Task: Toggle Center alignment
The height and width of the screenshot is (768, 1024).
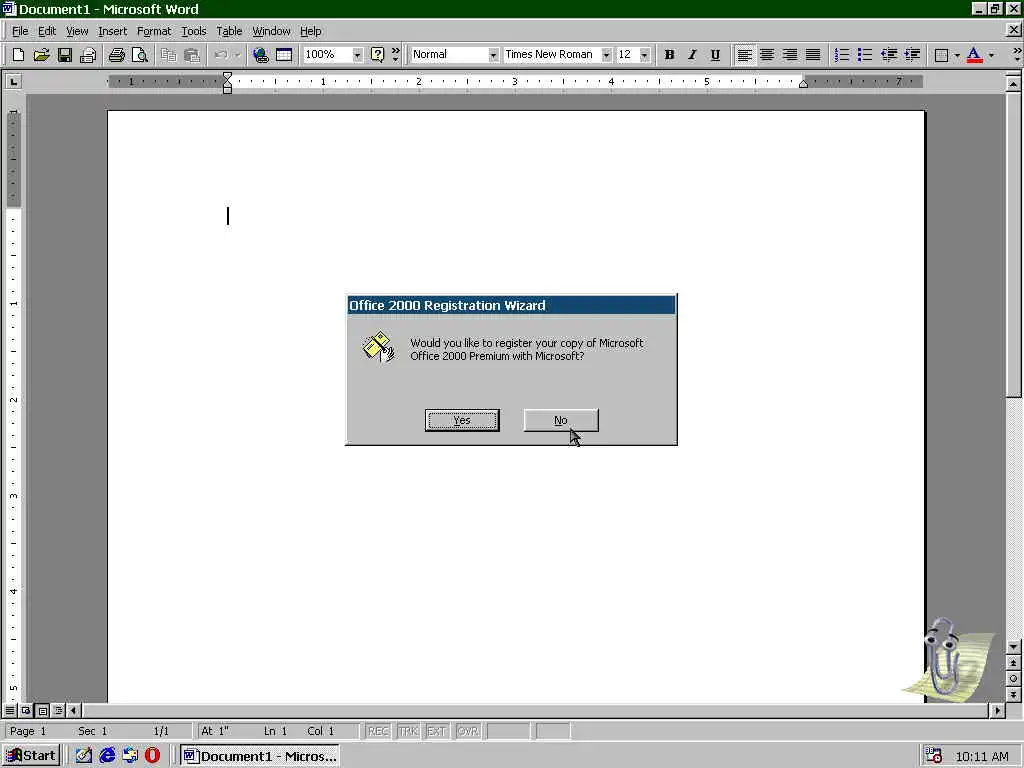Action: click(767, 55)
